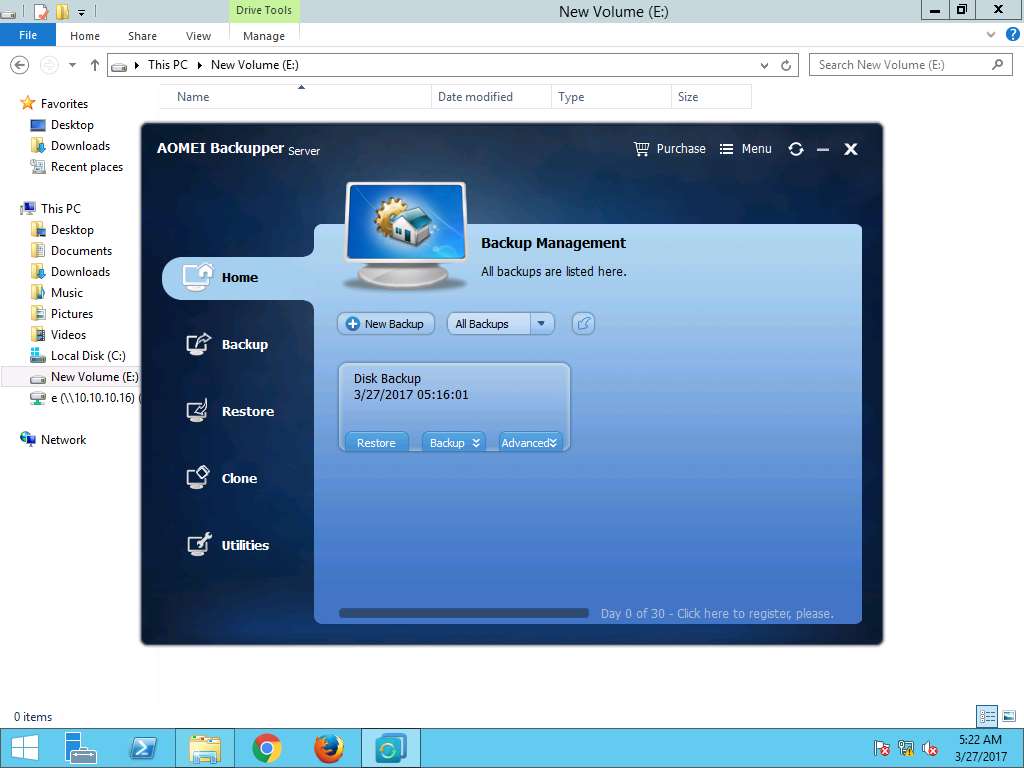Go up one folder level
The width and height of the screenshot is (1024, 768).
point(95,65)
